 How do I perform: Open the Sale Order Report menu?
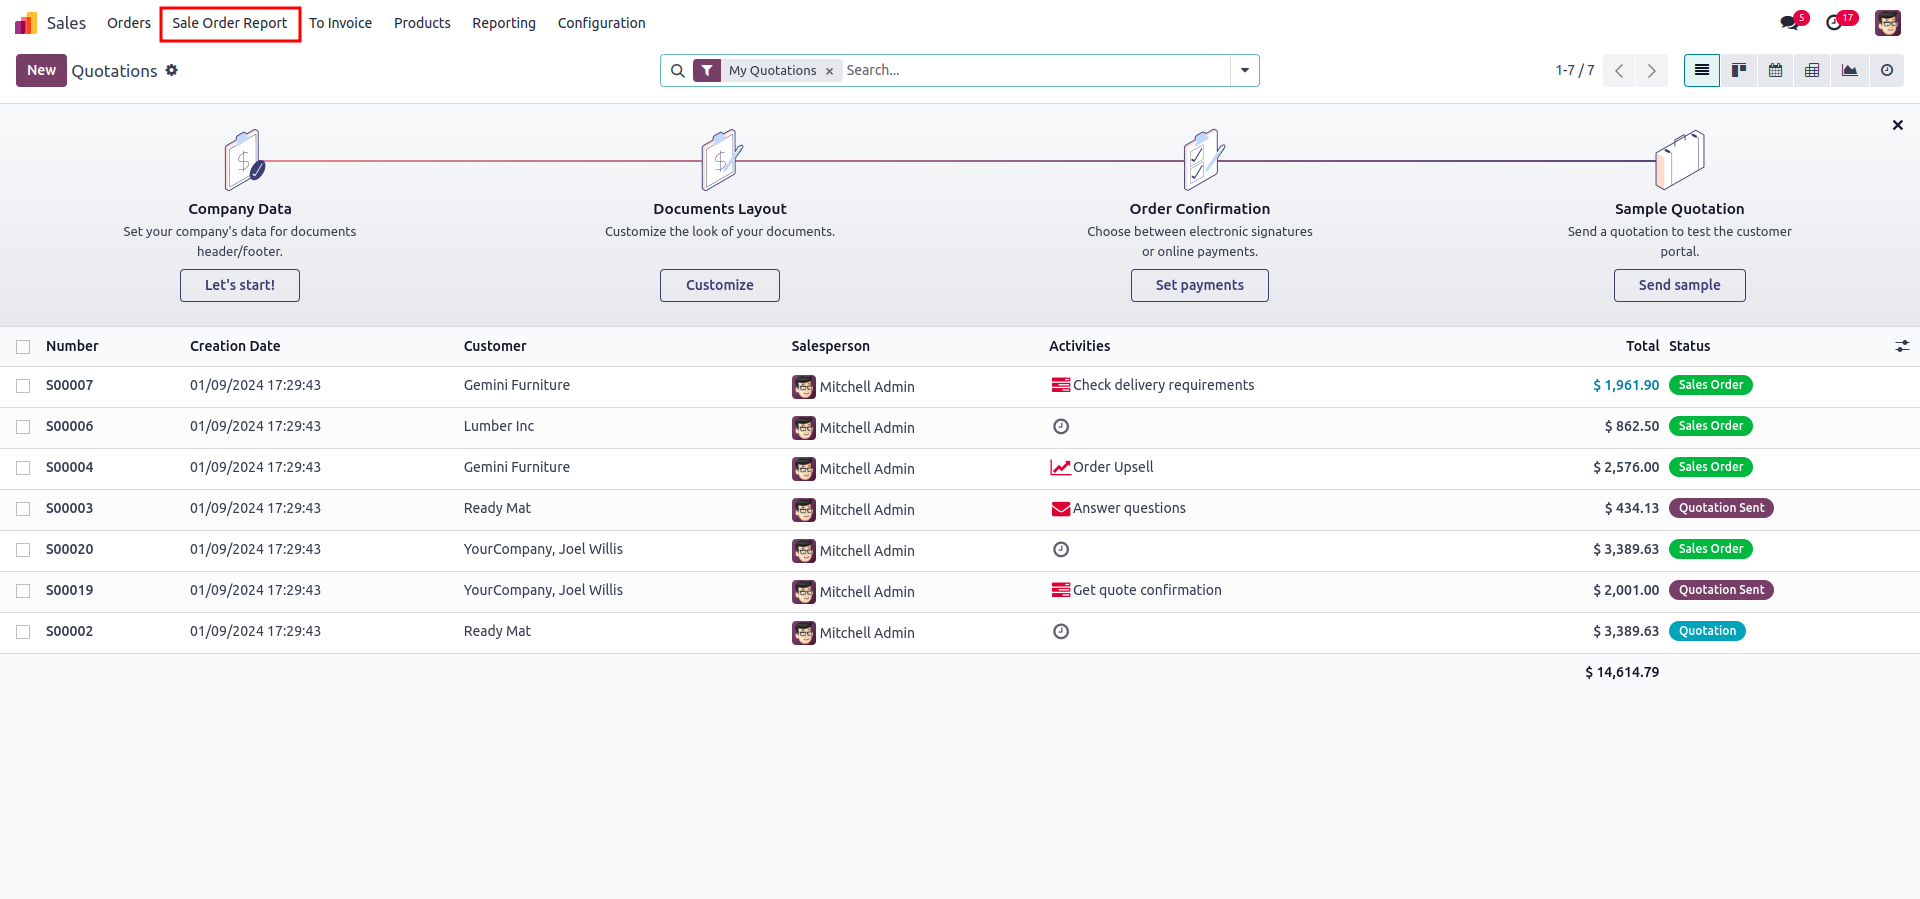tap(230, 23)
